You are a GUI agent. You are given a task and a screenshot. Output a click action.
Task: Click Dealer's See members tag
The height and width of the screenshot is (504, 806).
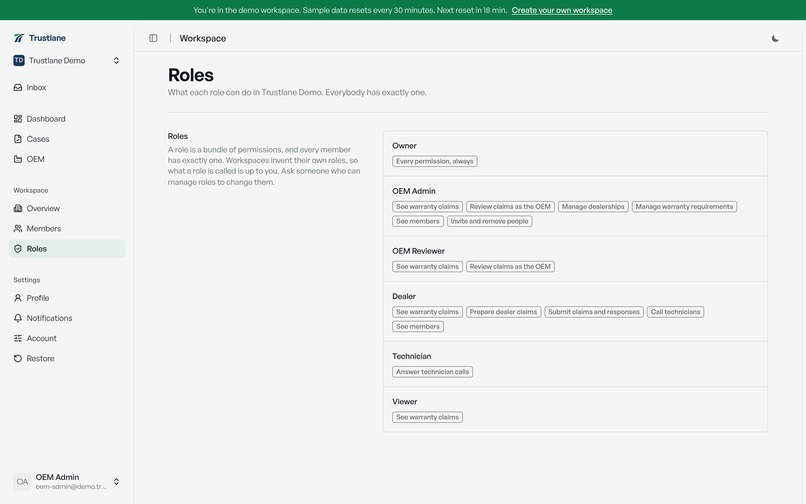(418, 327)
